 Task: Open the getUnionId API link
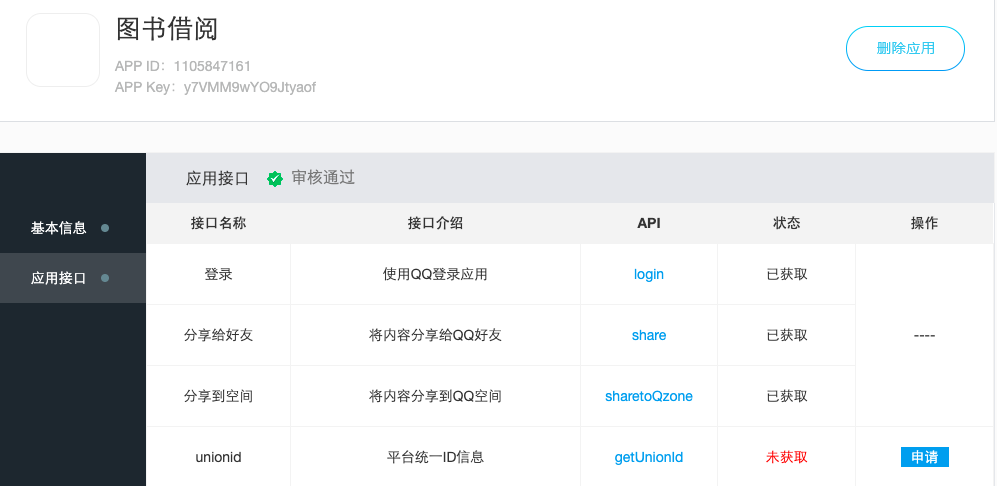[649, 457]
